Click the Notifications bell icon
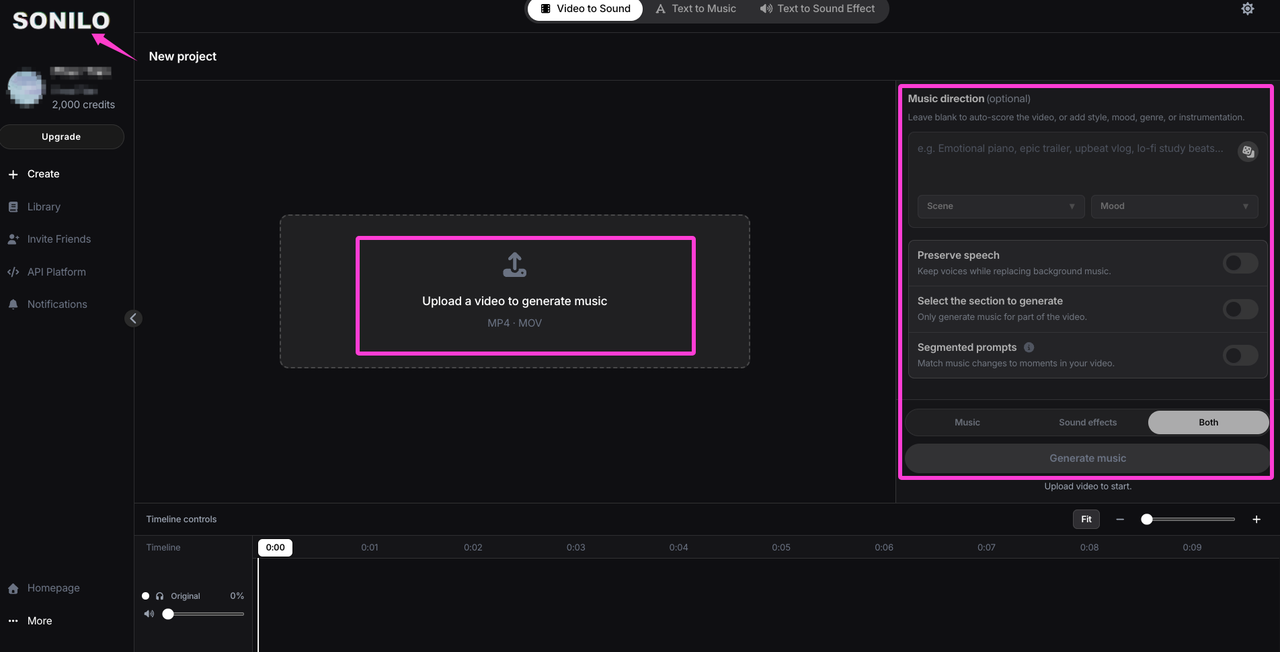Screen dimensions: 1280x652 13,304
